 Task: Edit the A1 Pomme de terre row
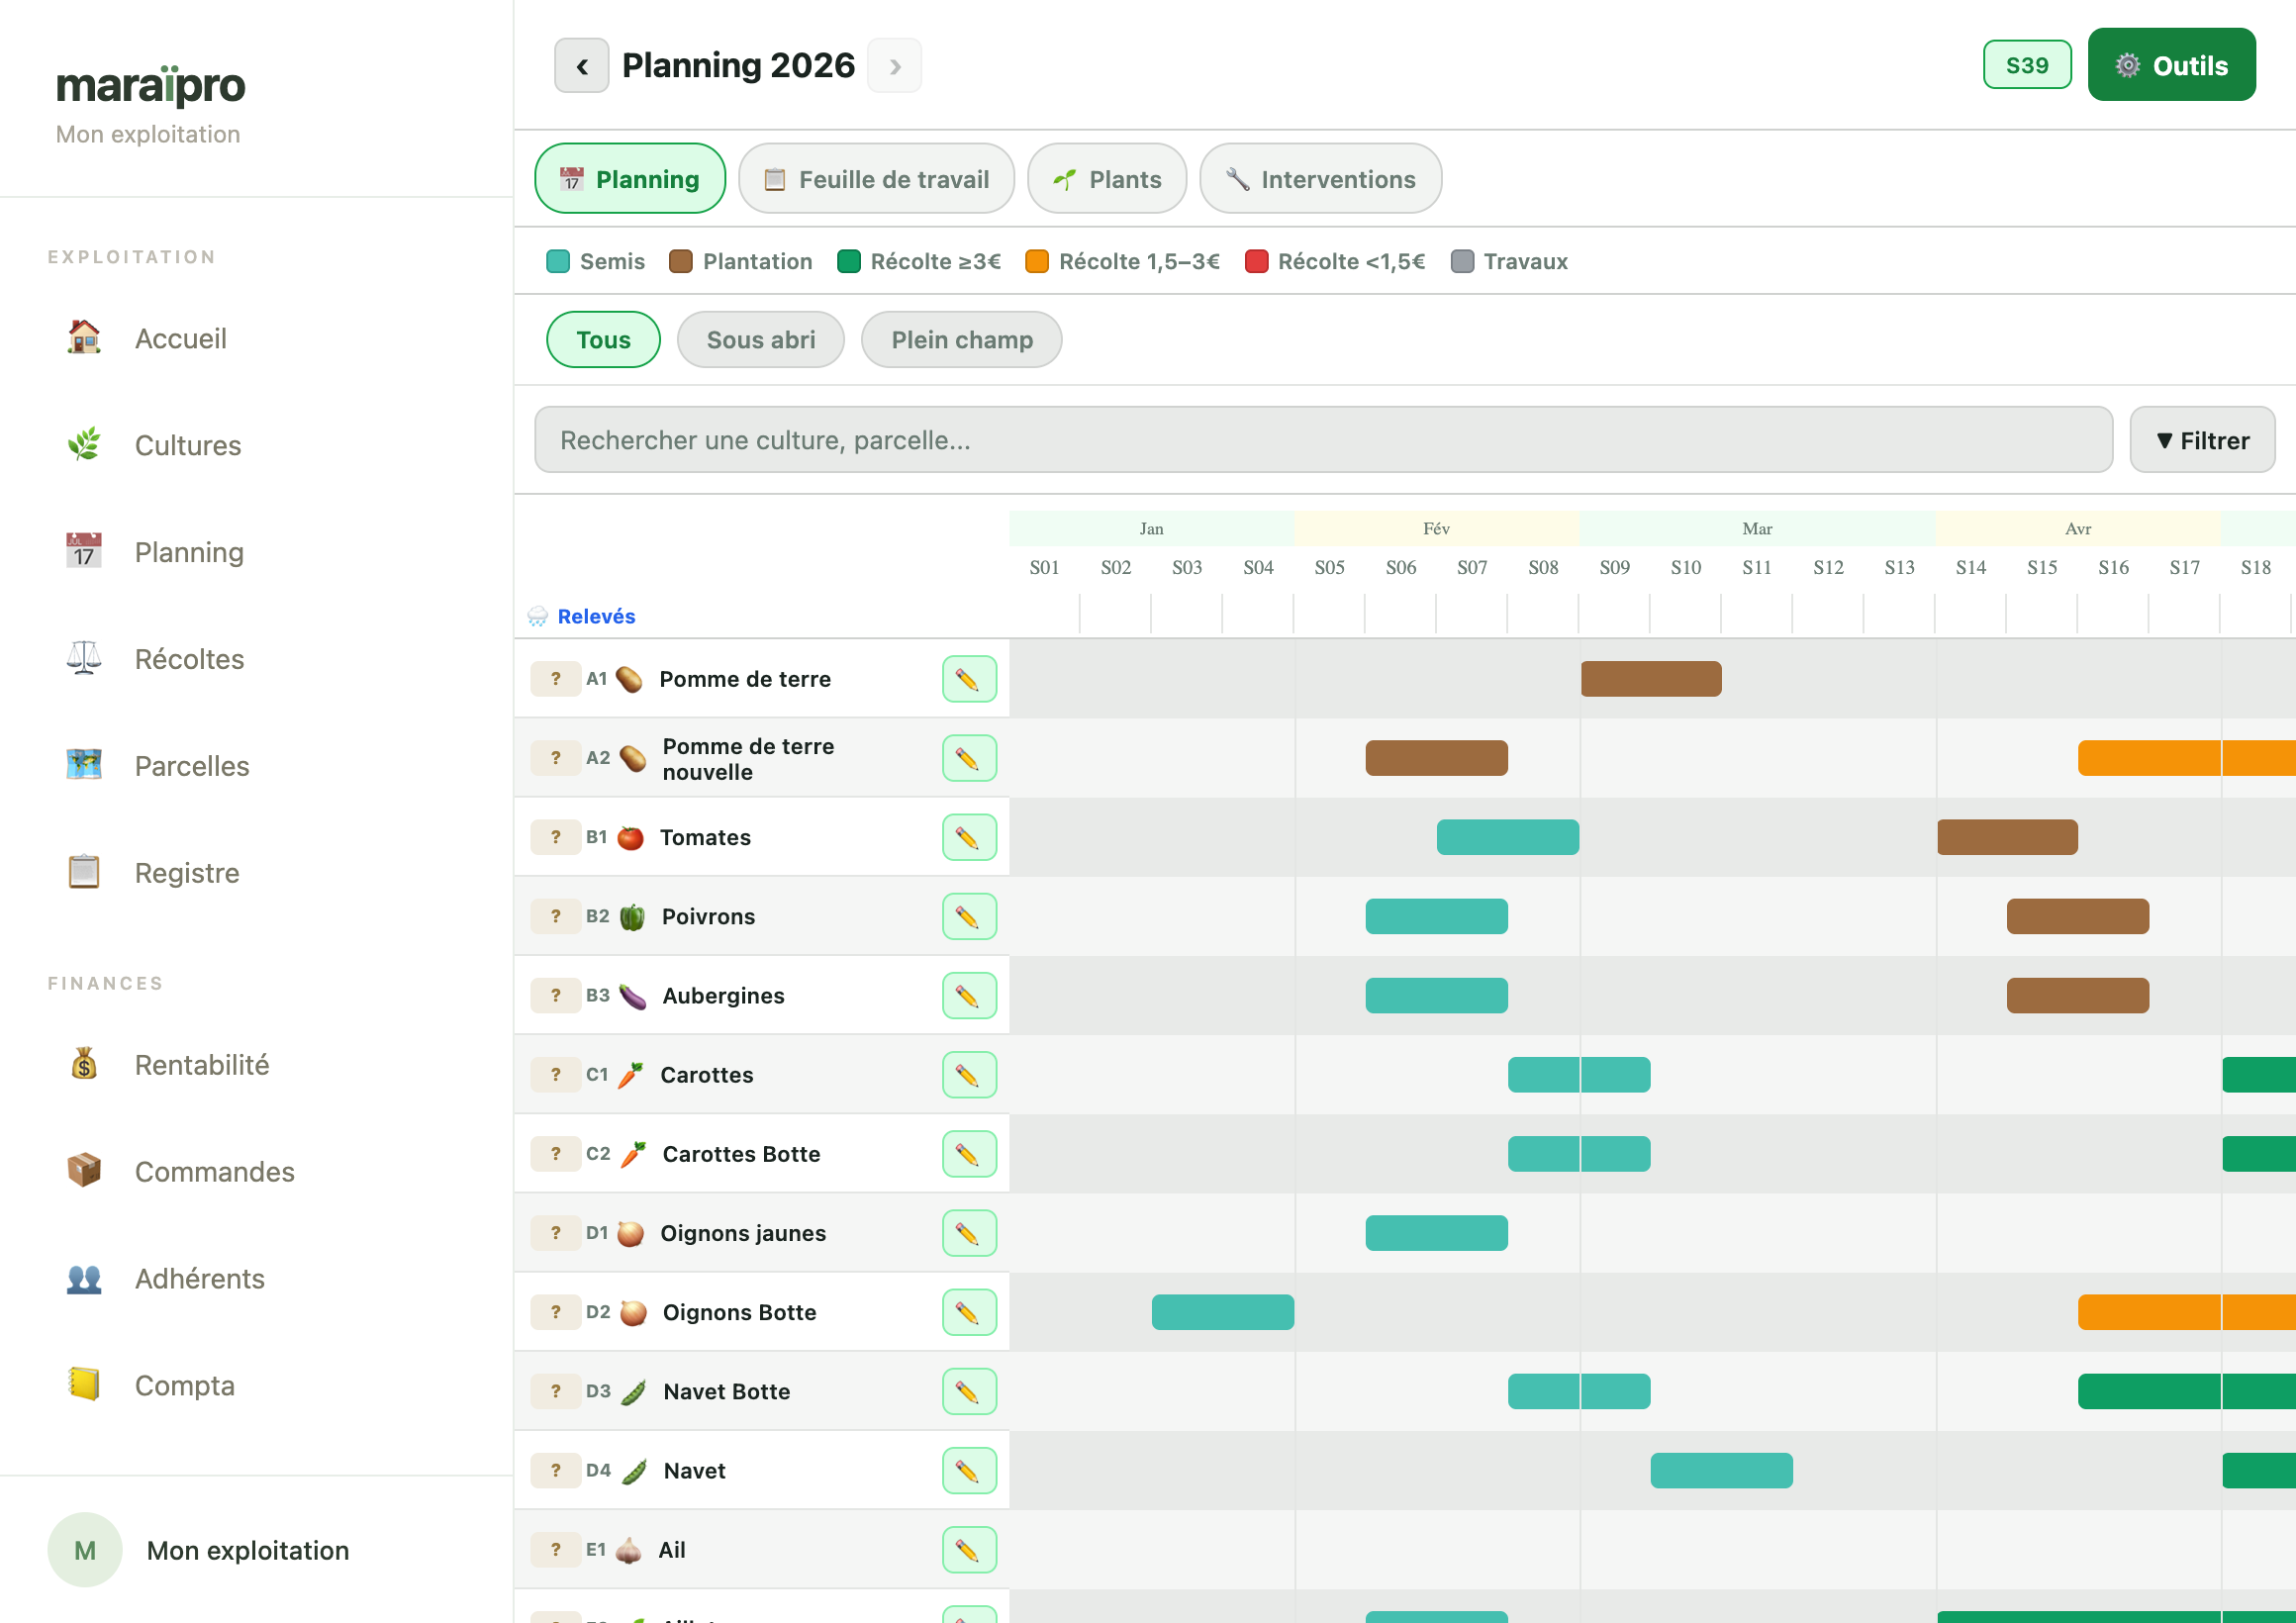(969, 679)
